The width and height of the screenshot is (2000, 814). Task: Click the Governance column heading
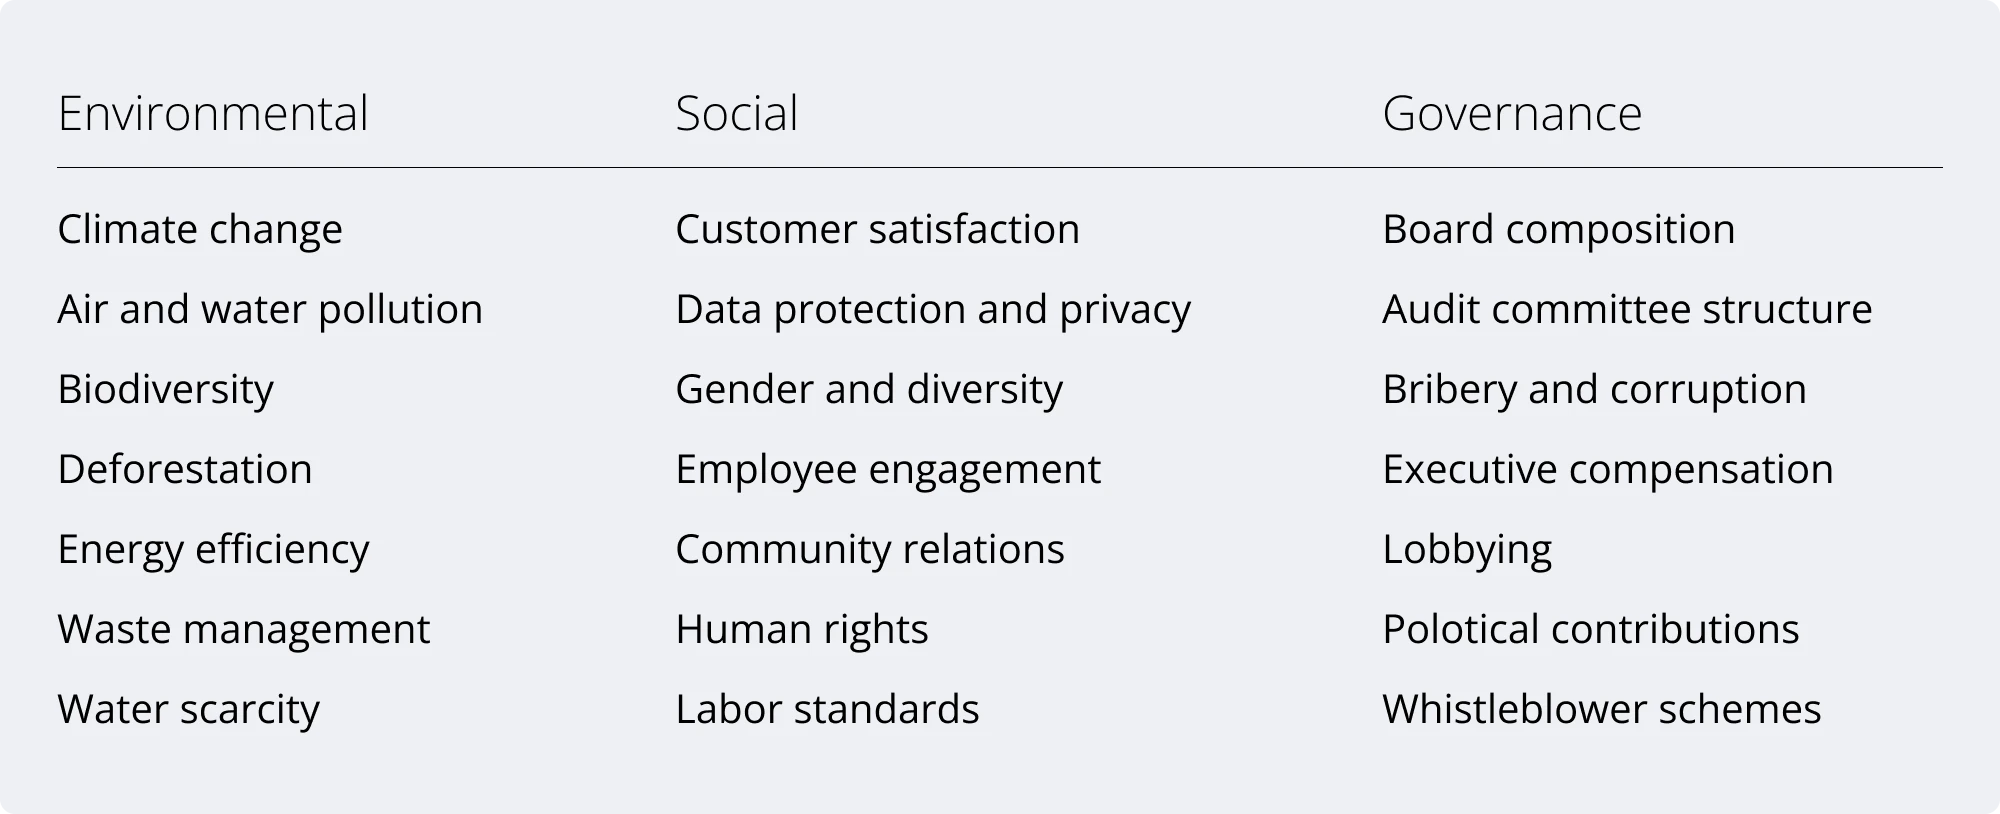(x=1511, y=113)
